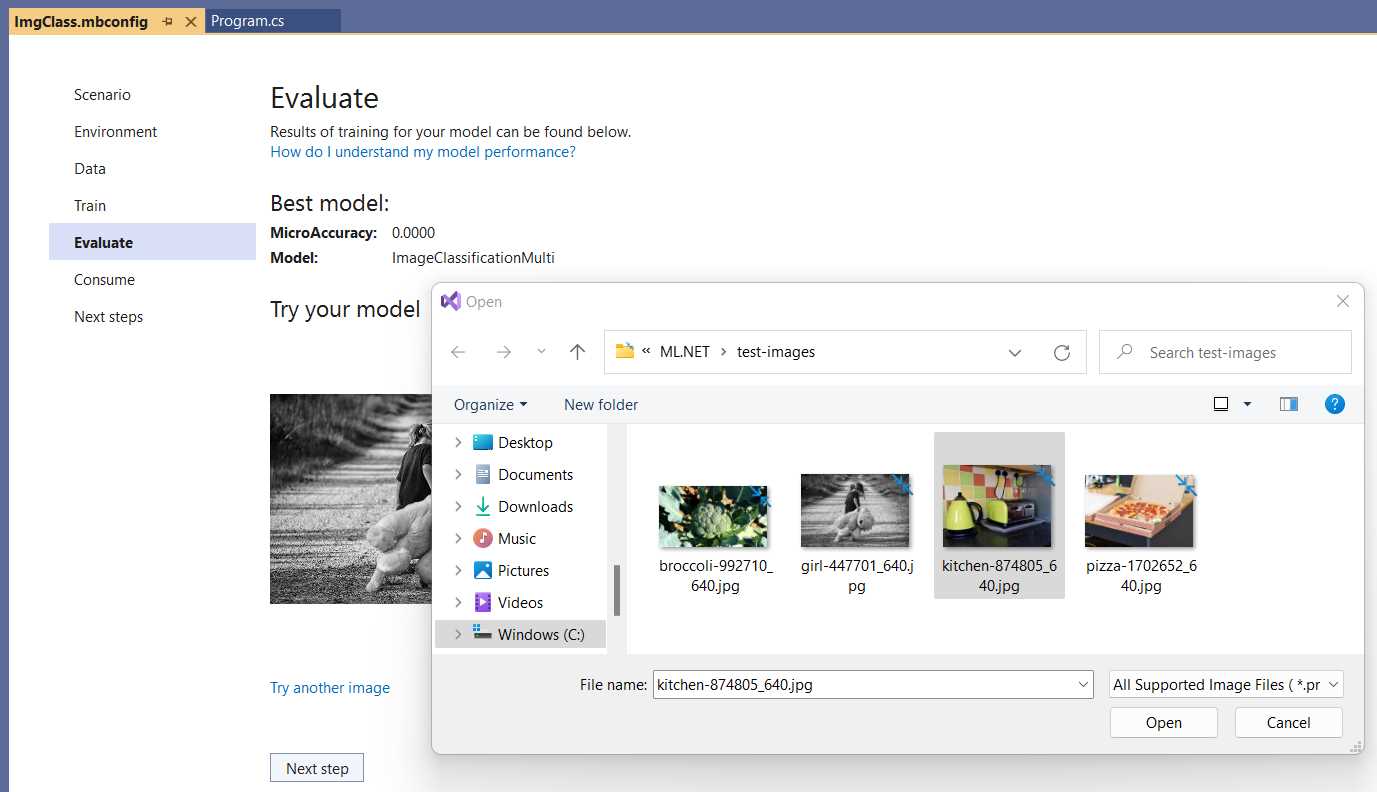Click Open to load kitchen-874805_640.jpg
1377x792 pixels.
point(1163,722)
